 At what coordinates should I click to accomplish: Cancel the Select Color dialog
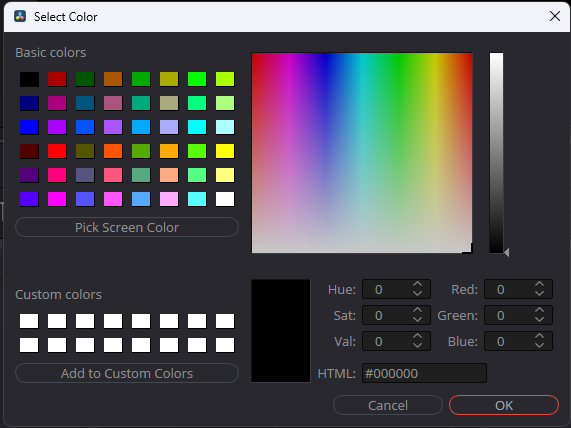(x=388, y=405)
